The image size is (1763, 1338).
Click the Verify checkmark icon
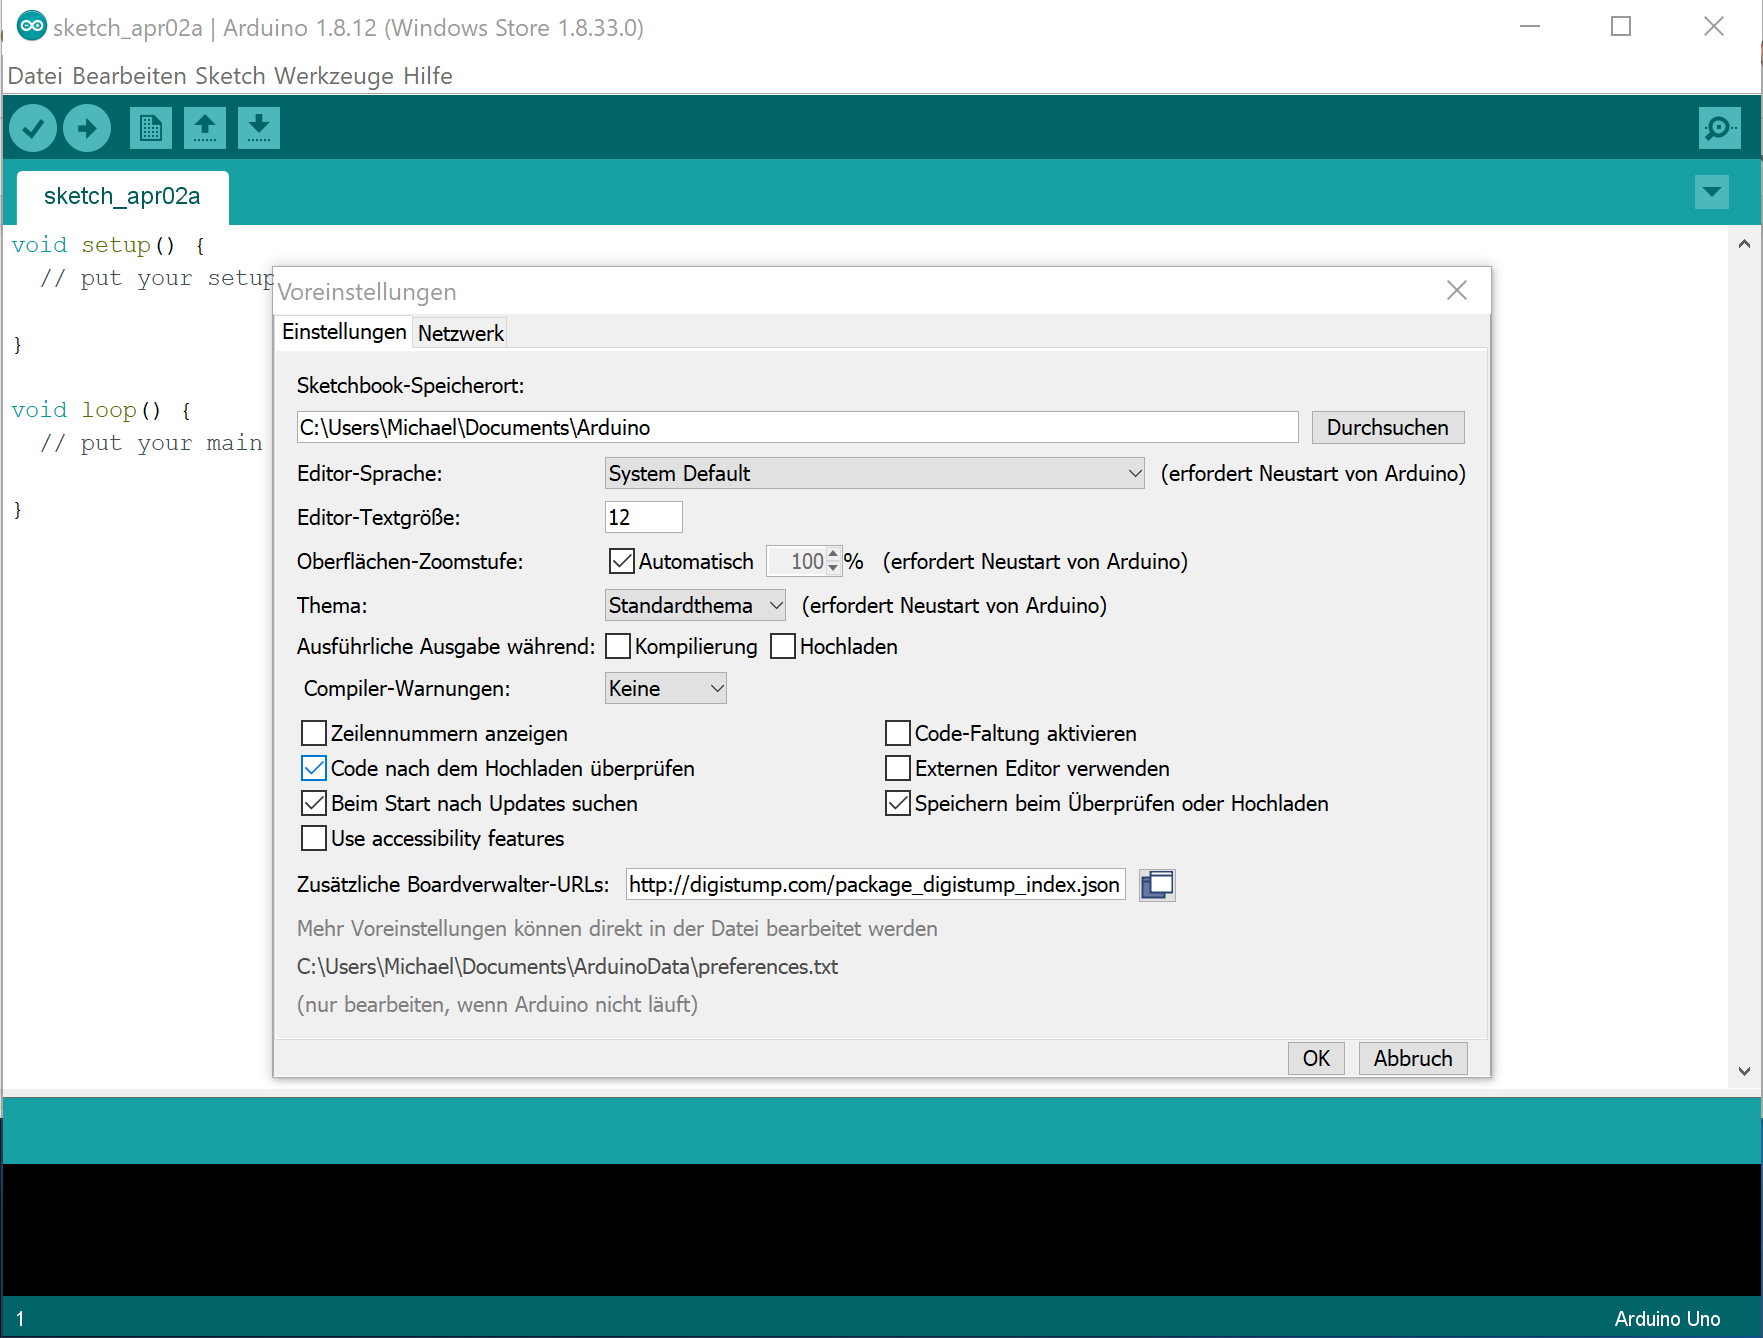[x=33, y=128]
